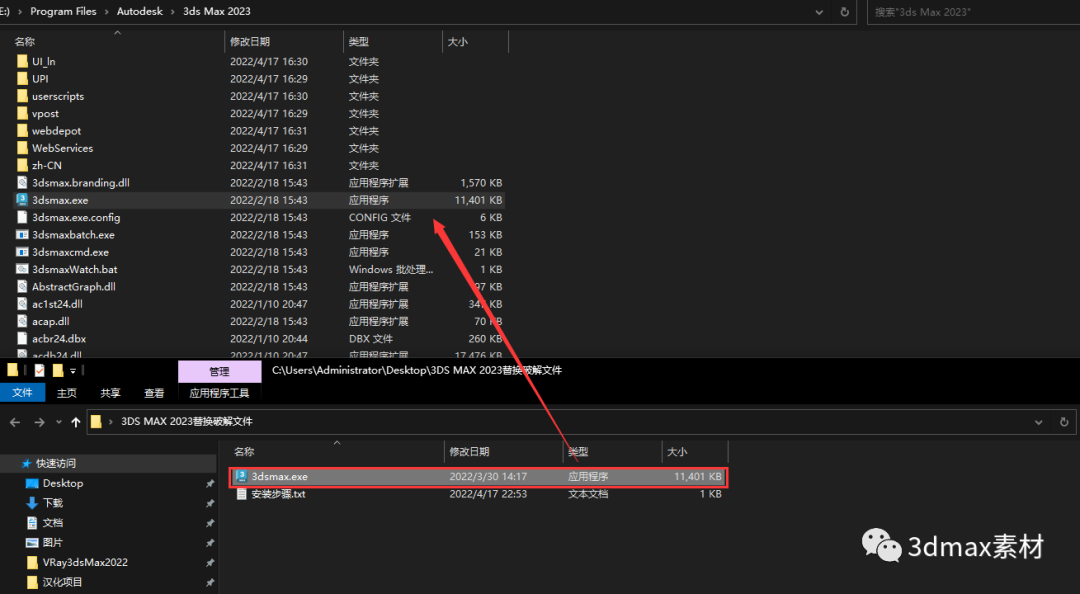
Task: Open quick access toolbar customize dropdown
Action: tap(72, 371)
